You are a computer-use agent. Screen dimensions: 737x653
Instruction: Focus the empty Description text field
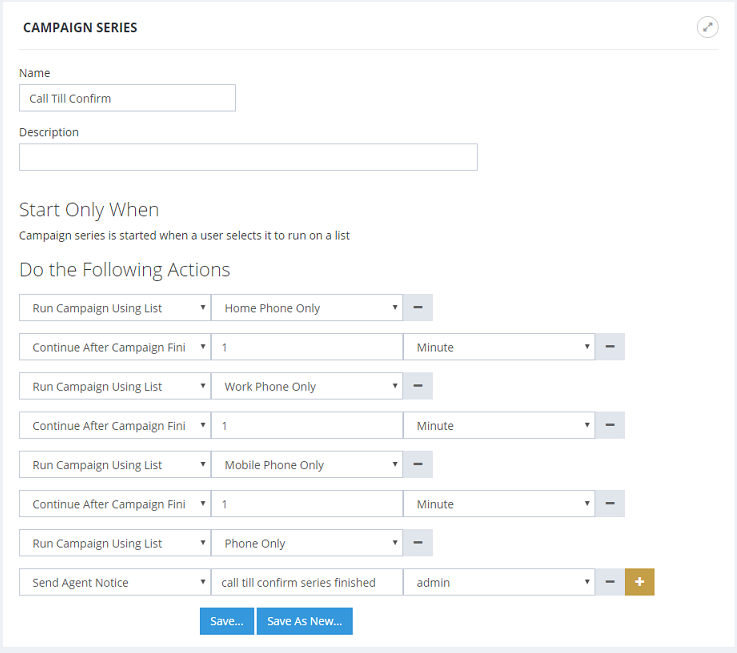248,157
